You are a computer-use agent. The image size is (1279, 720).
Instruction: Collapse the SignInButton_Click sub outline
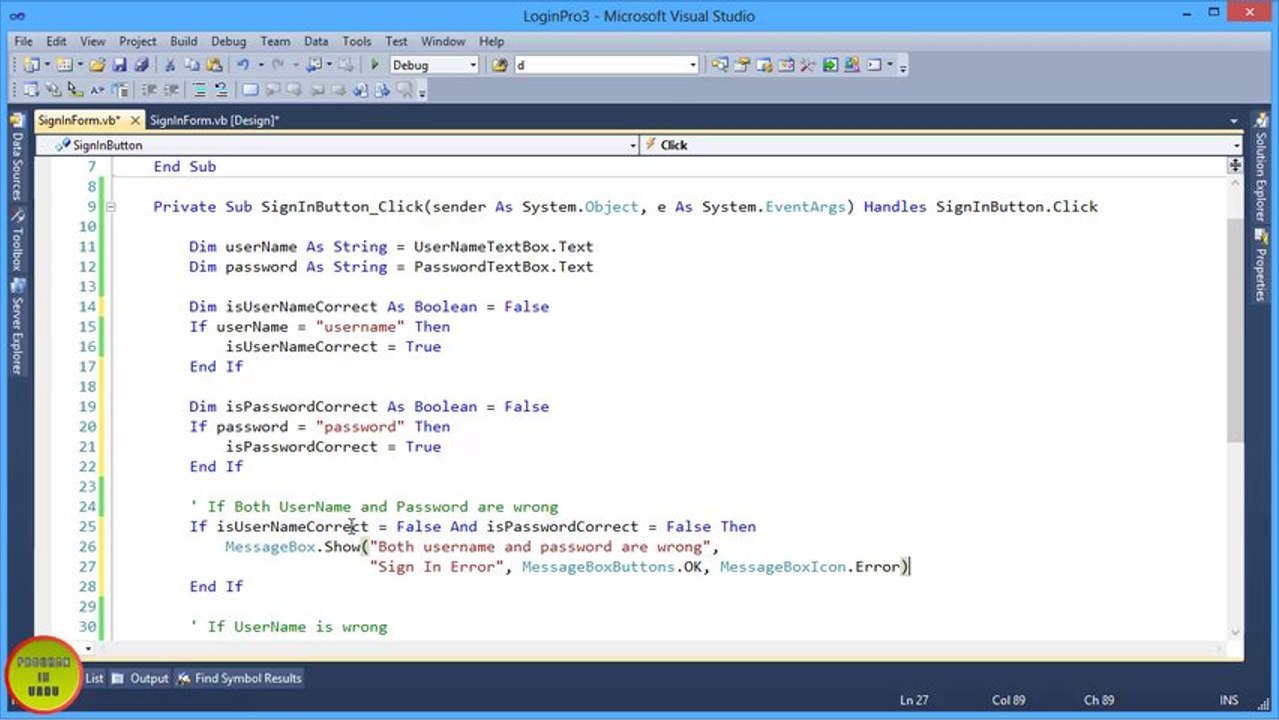pos(111,207)
